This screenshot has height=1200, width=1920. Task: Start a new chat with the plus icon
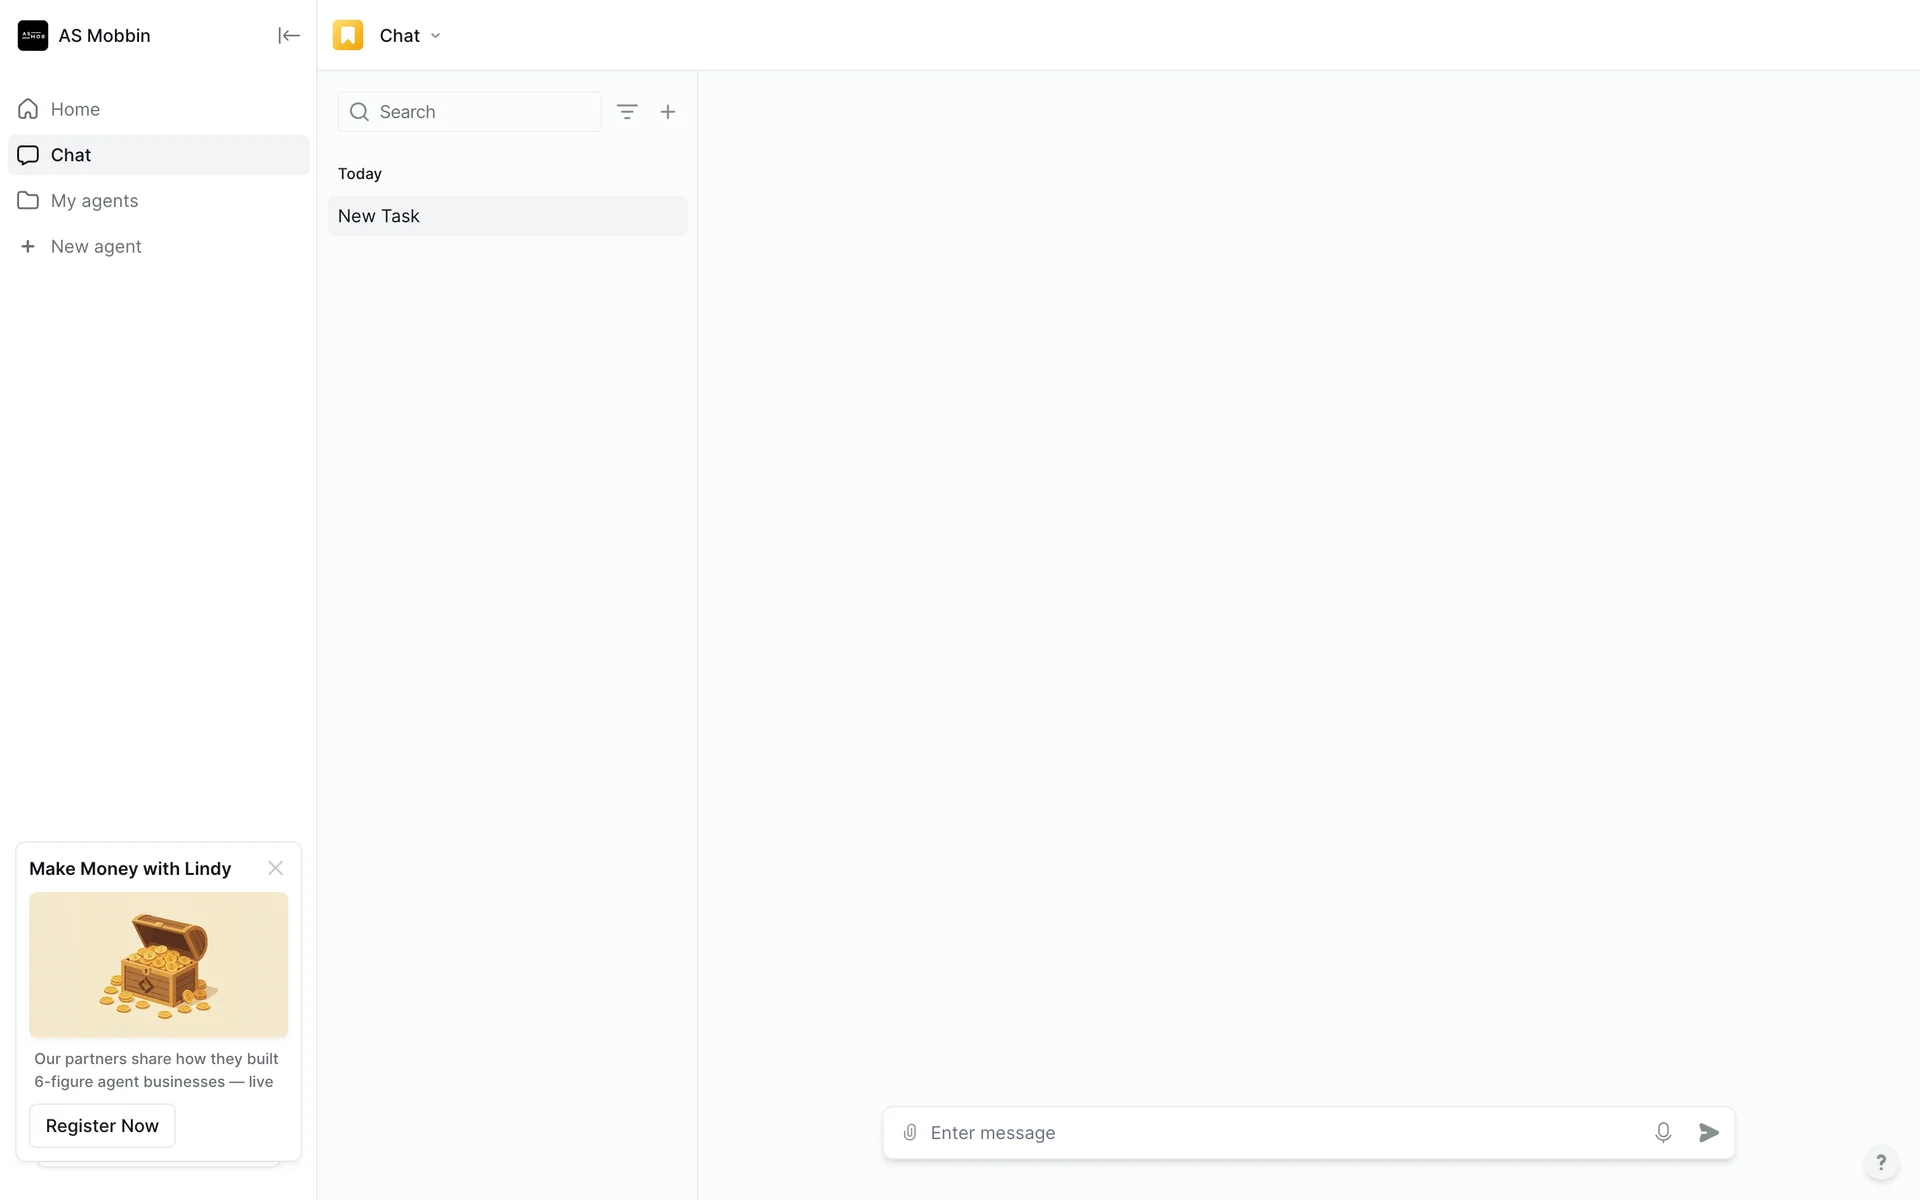tap(668, 112)
